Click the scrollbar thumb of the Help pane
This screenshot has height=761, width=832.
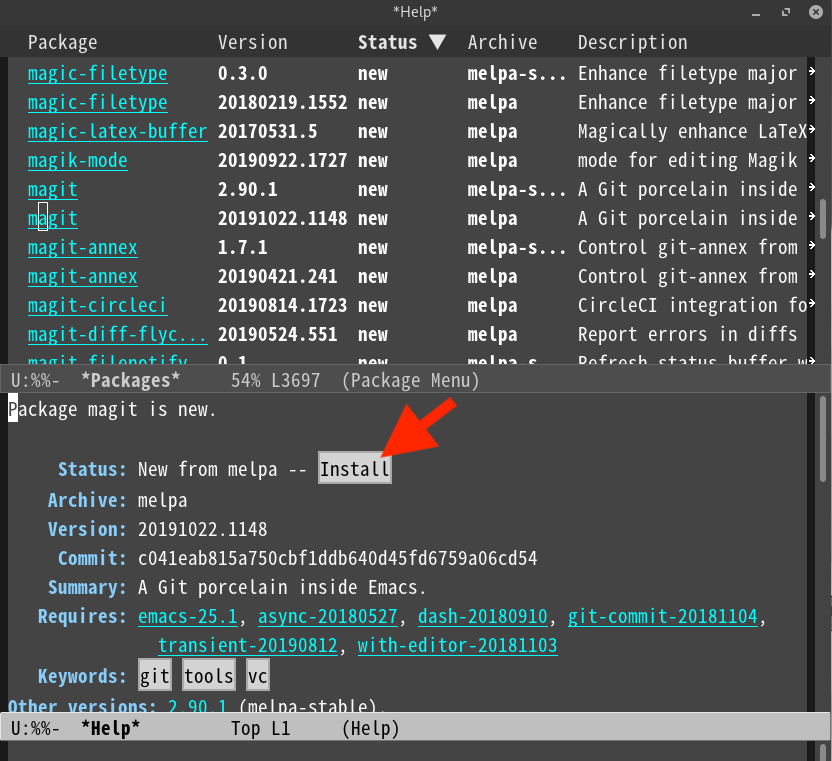[823, 439]
